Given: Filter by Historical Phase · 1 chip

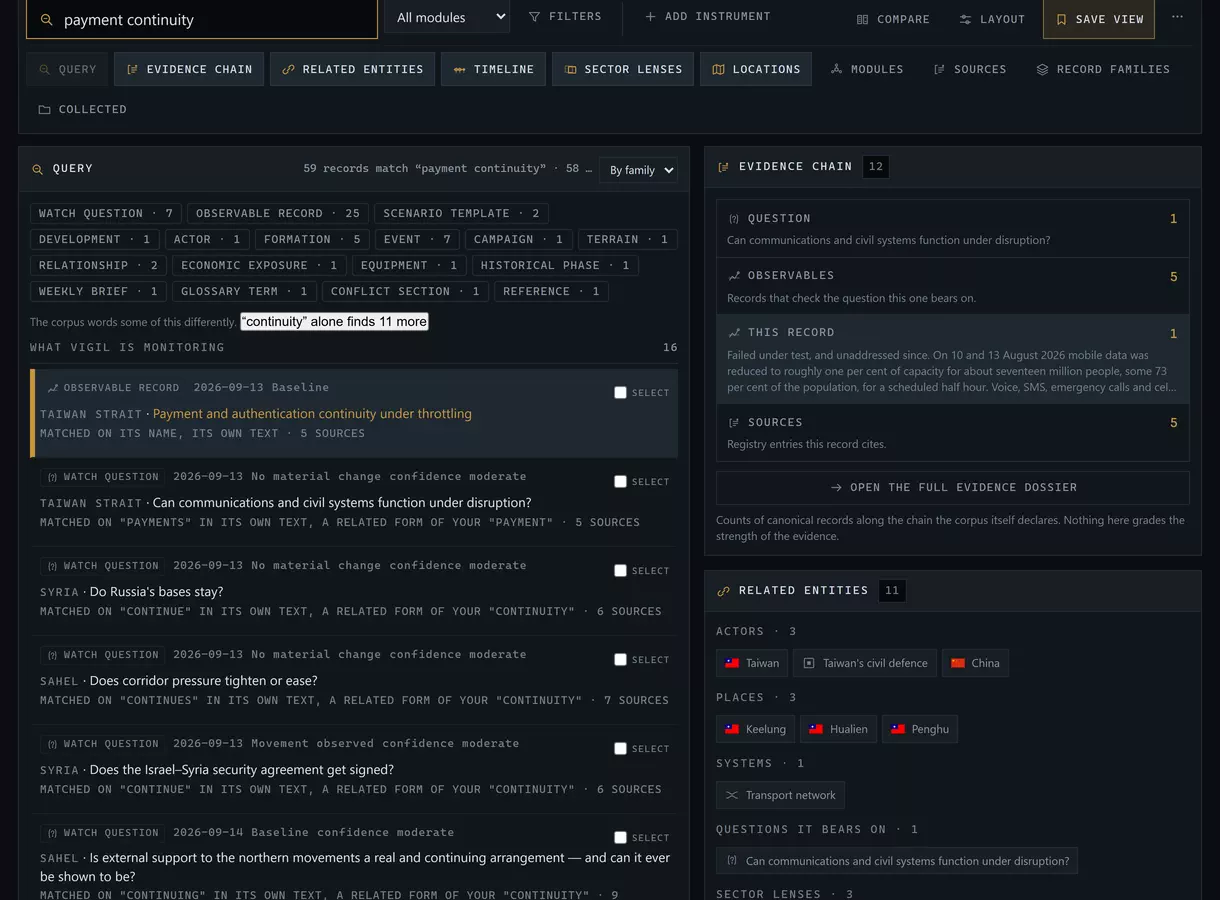Looking at the screenshot, I should click(x=555, y=265).
